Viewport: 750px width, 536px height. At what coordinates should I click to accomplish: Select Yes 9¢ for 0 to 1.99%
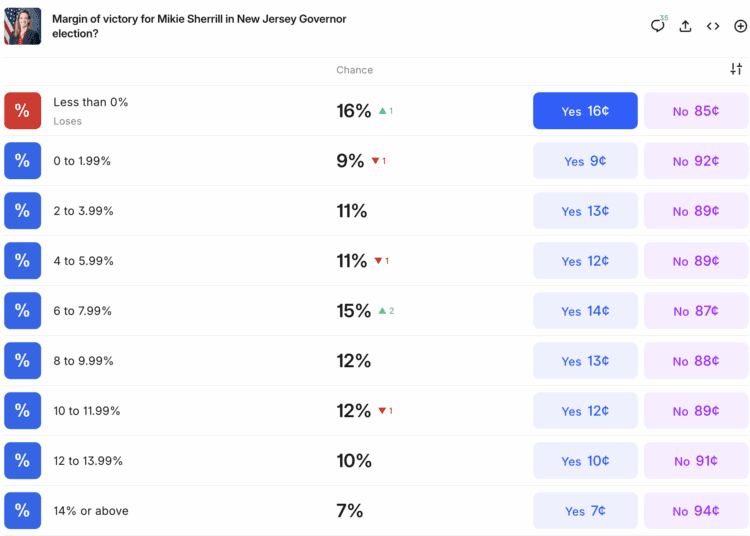(585, 161)
